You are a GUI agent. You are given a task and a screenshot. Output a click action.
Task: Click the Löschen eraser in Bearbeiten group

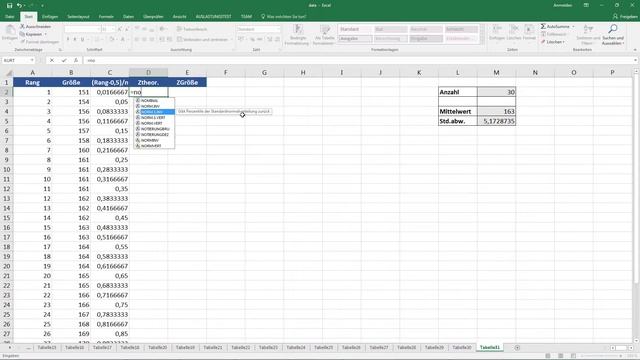[553, 42]
